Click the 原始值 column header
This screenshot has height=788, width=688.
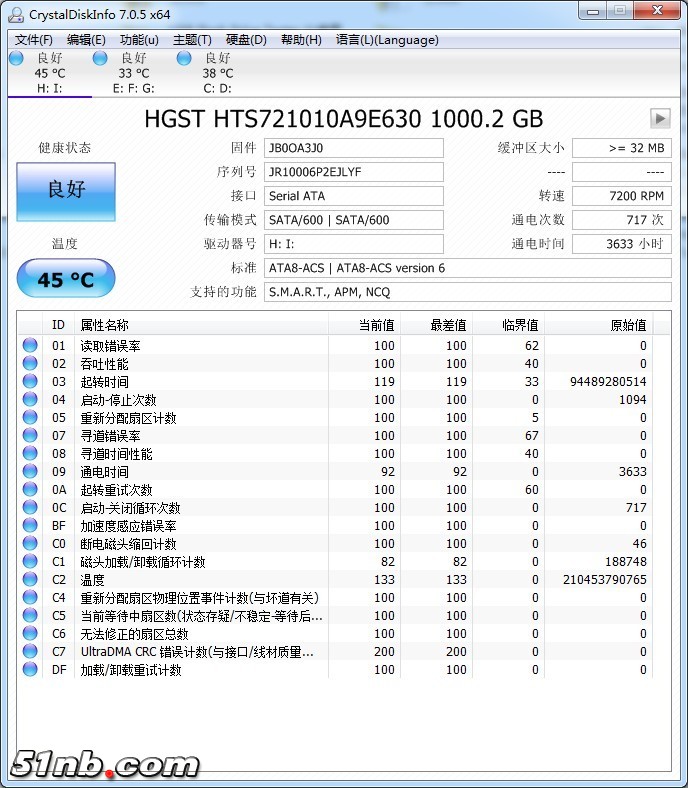628,325
